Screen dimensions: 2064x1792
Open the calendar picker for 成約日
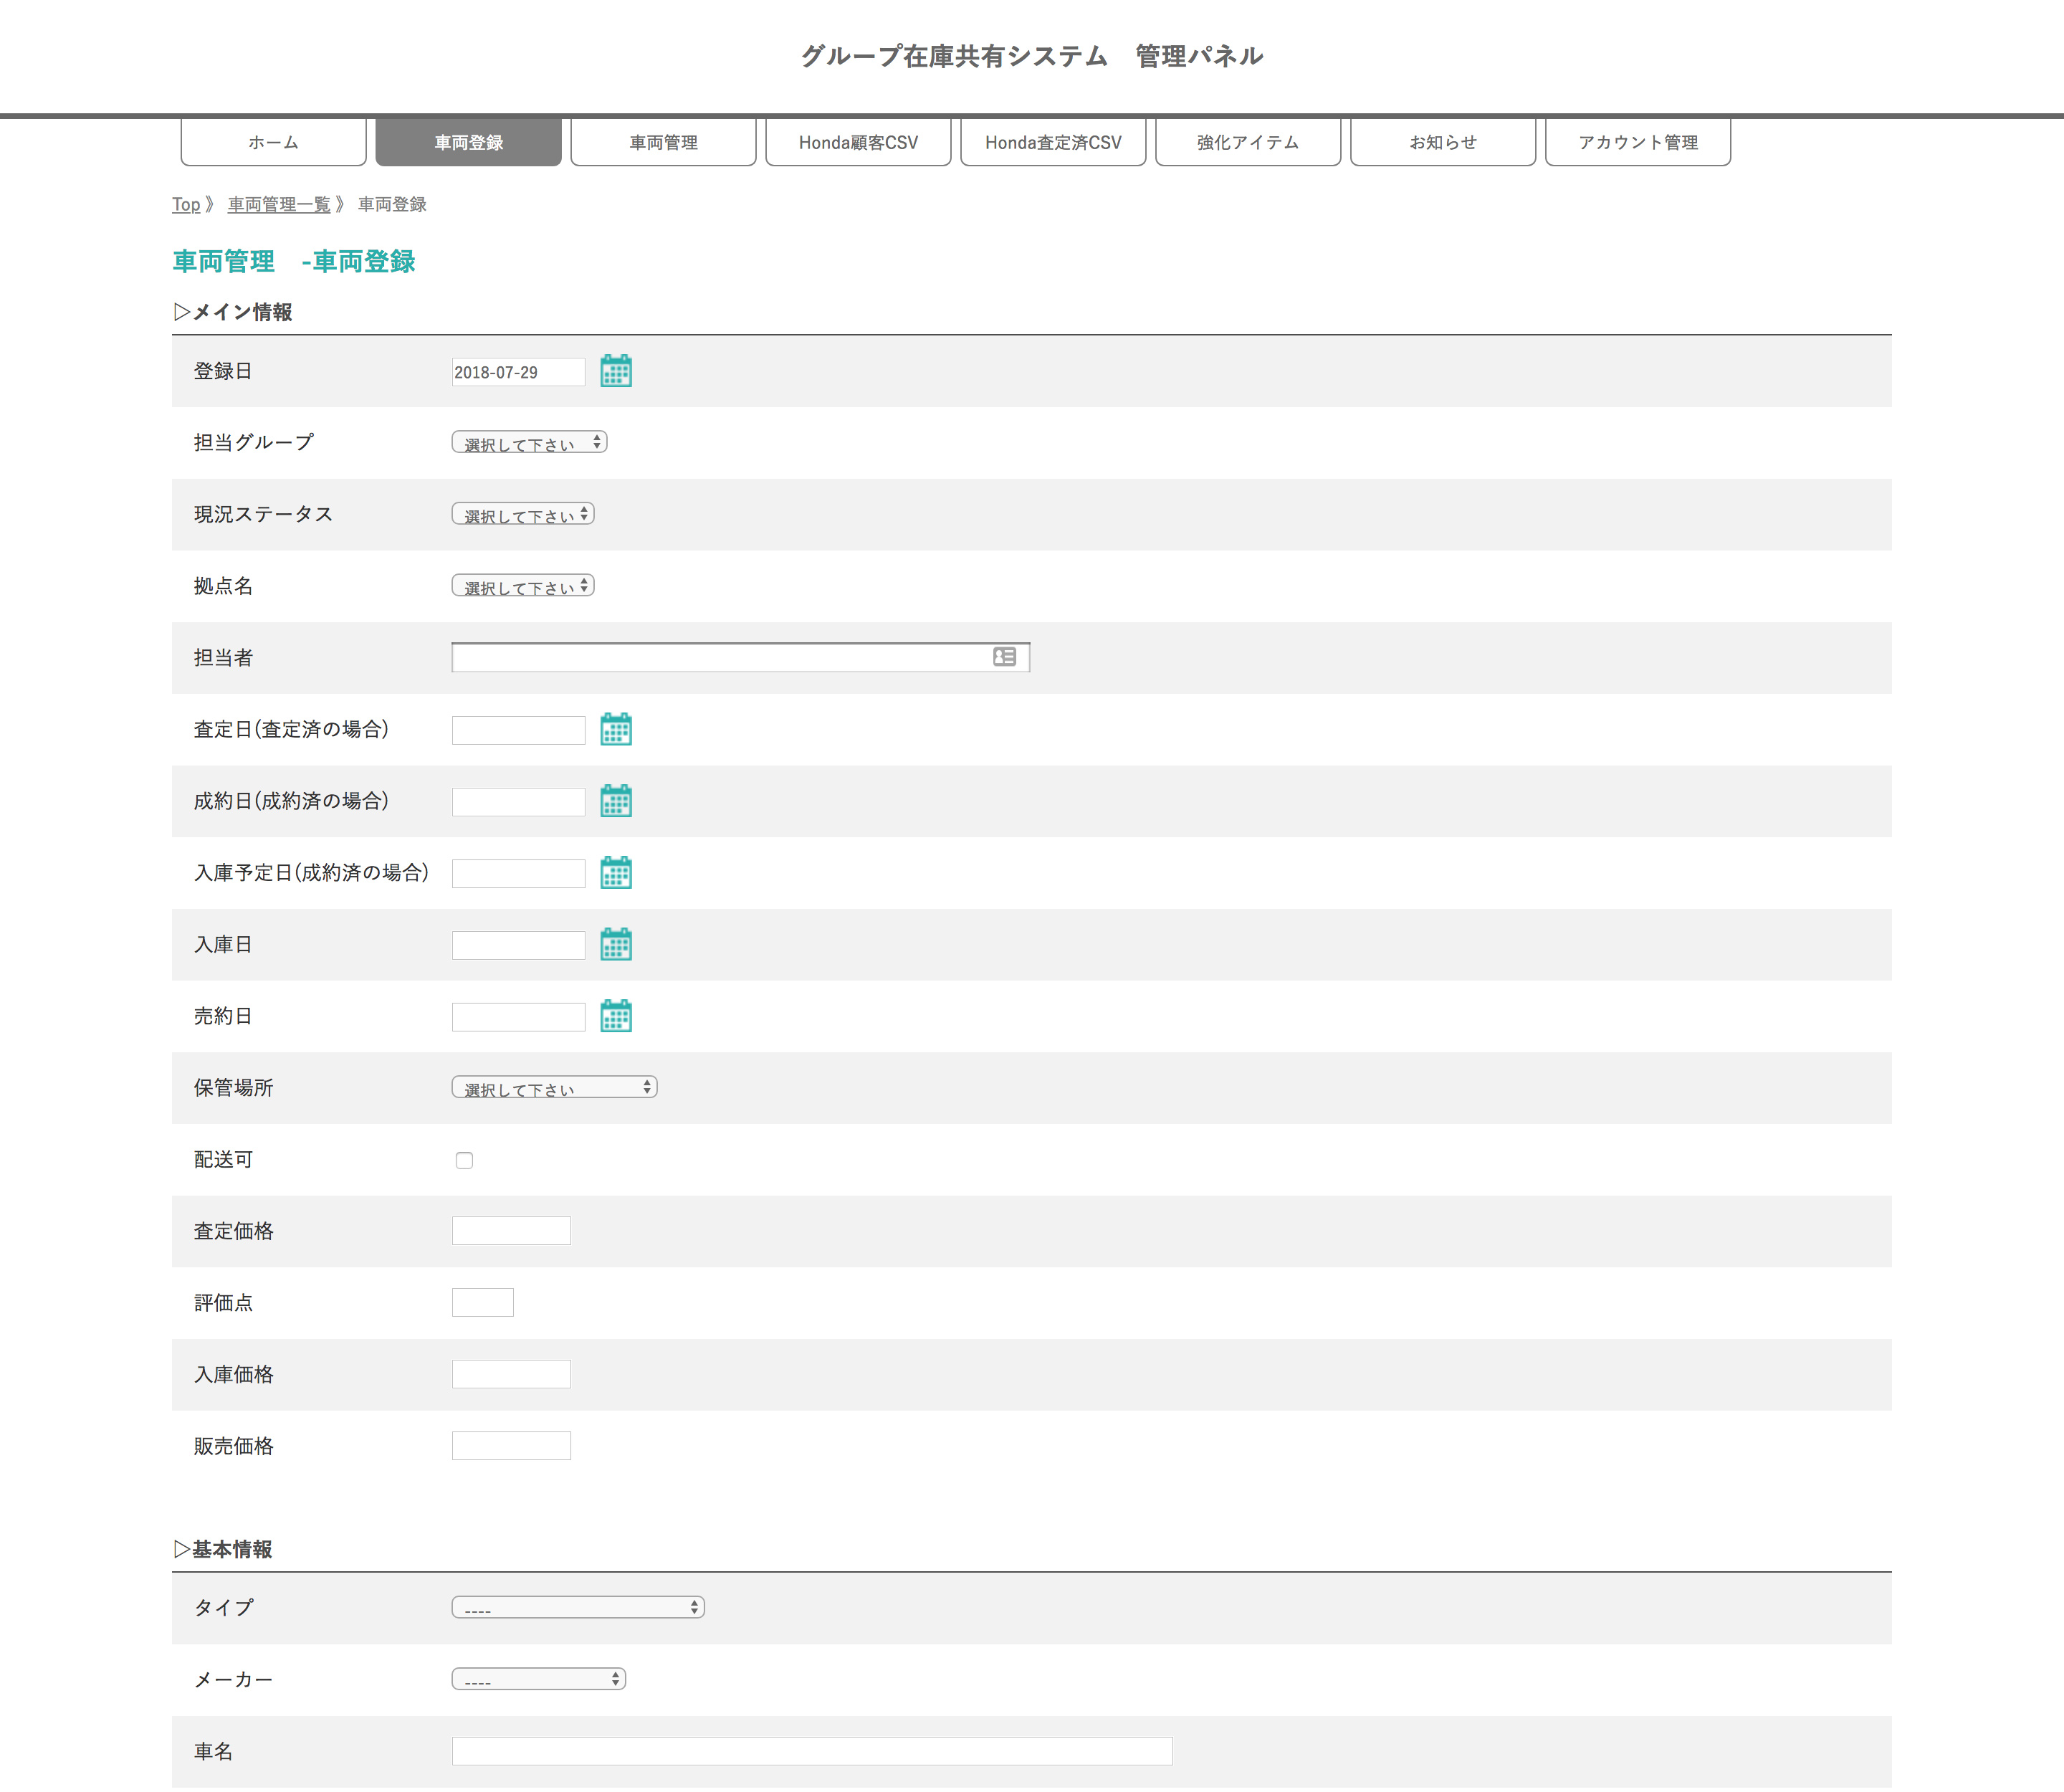tap(617, 801)
